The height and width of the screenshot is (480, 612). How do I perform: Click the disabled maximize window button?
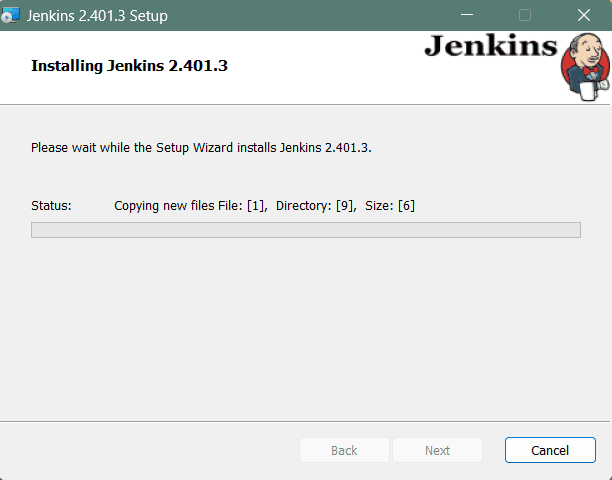pyautogui.click(x=525, y=16)
